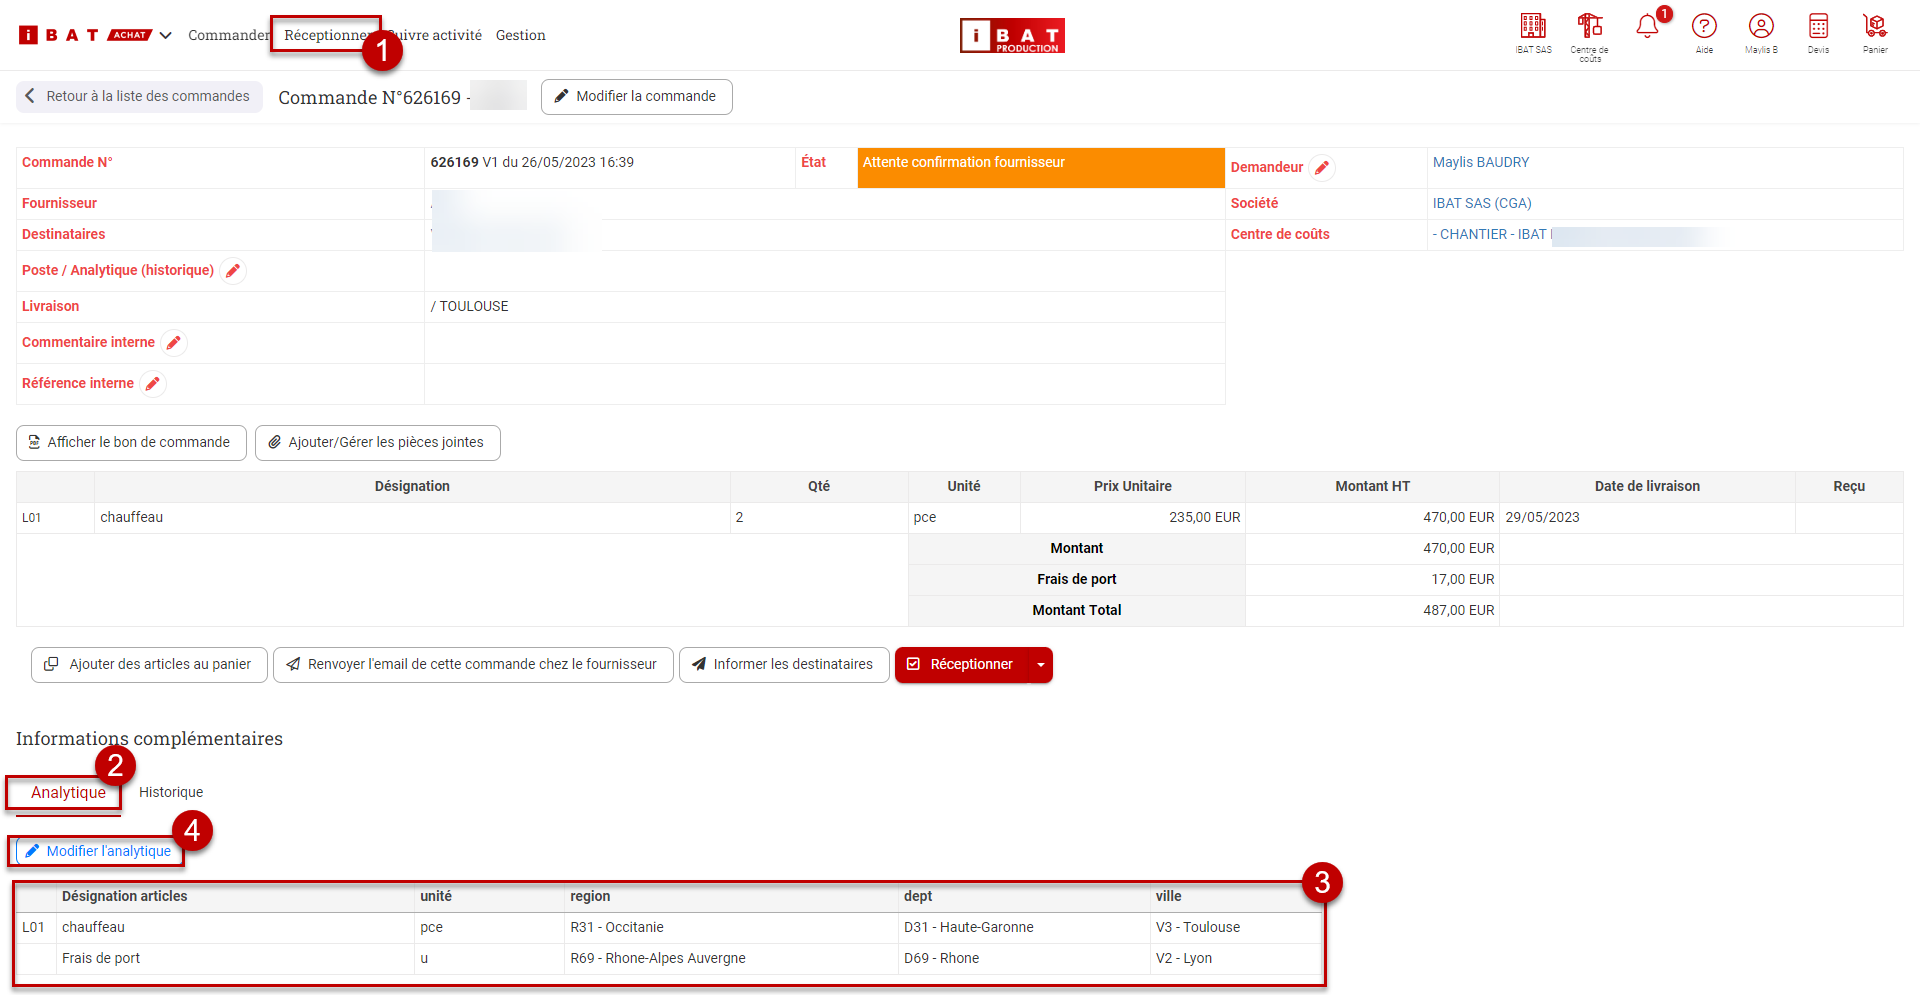This screenshot has width=1920, height=995.
Task: Open the Panier cart icon
Action: coord(1875,27)
